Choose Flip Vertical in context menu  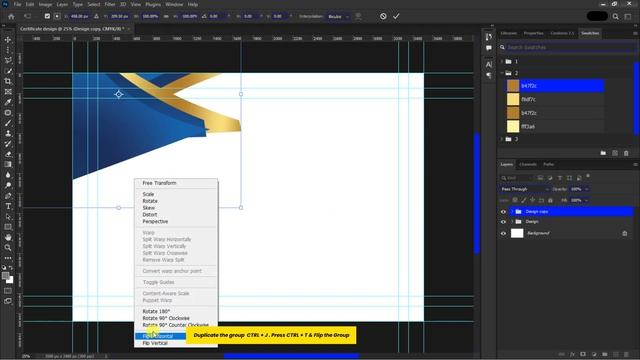pyautogui.click(x=176, y=343)
